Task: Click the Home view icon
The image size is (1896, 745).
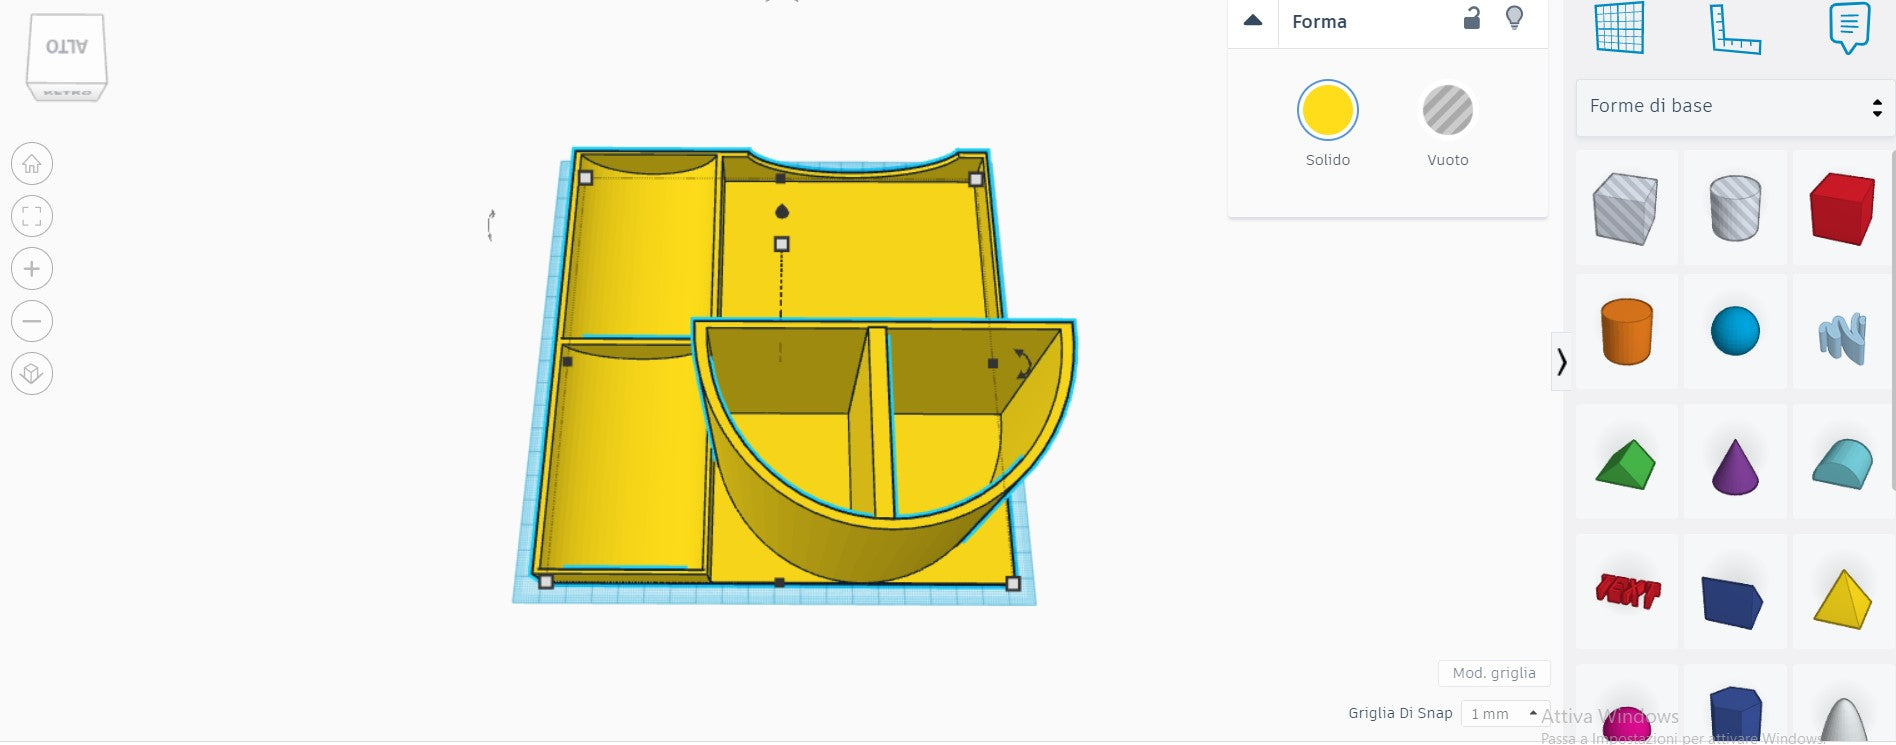Action: (x=32, y=164)
